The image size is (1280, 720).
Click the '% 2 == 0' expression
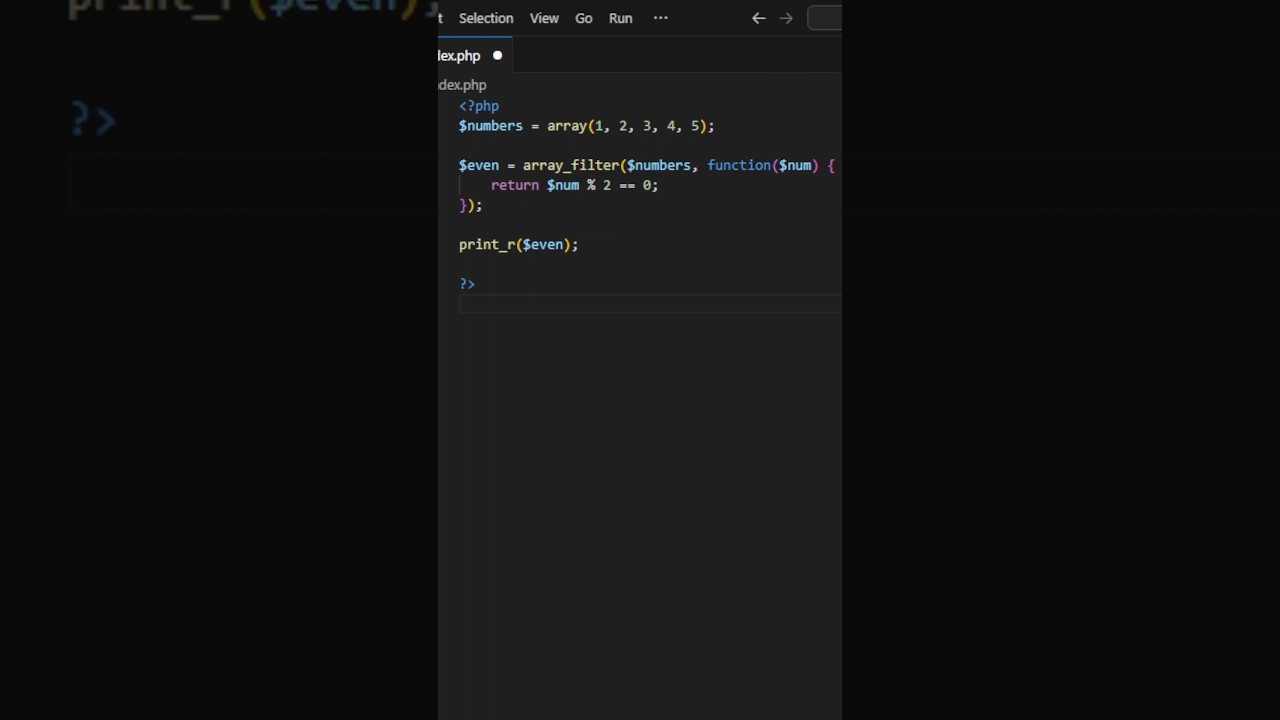tap(619, 185)
